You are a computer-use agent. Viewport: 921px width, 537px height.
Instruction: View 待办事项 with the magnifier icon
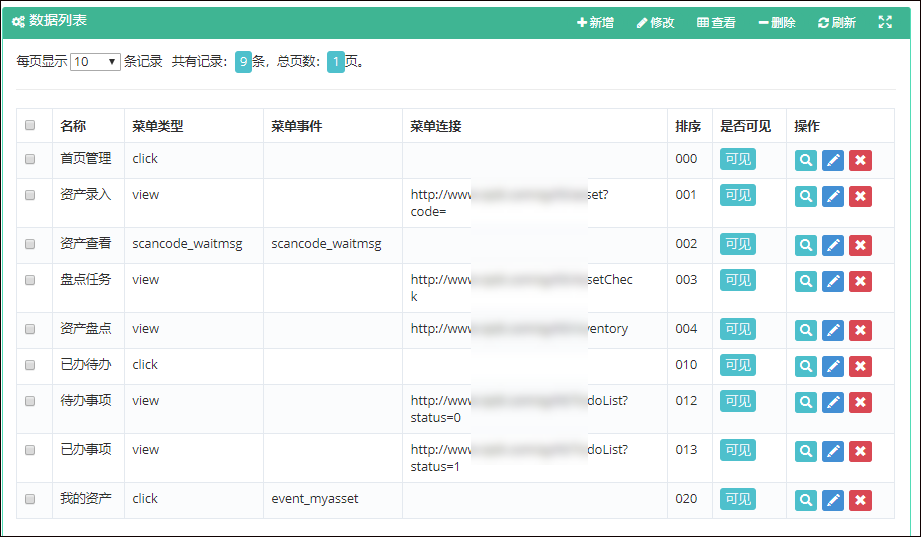[x=806, y=402]
